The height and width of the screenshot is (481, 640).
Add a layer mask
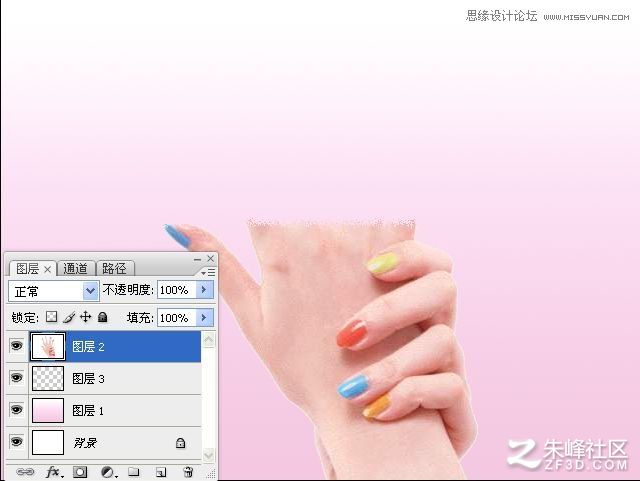pyautogui.click(x=80, y=472)
